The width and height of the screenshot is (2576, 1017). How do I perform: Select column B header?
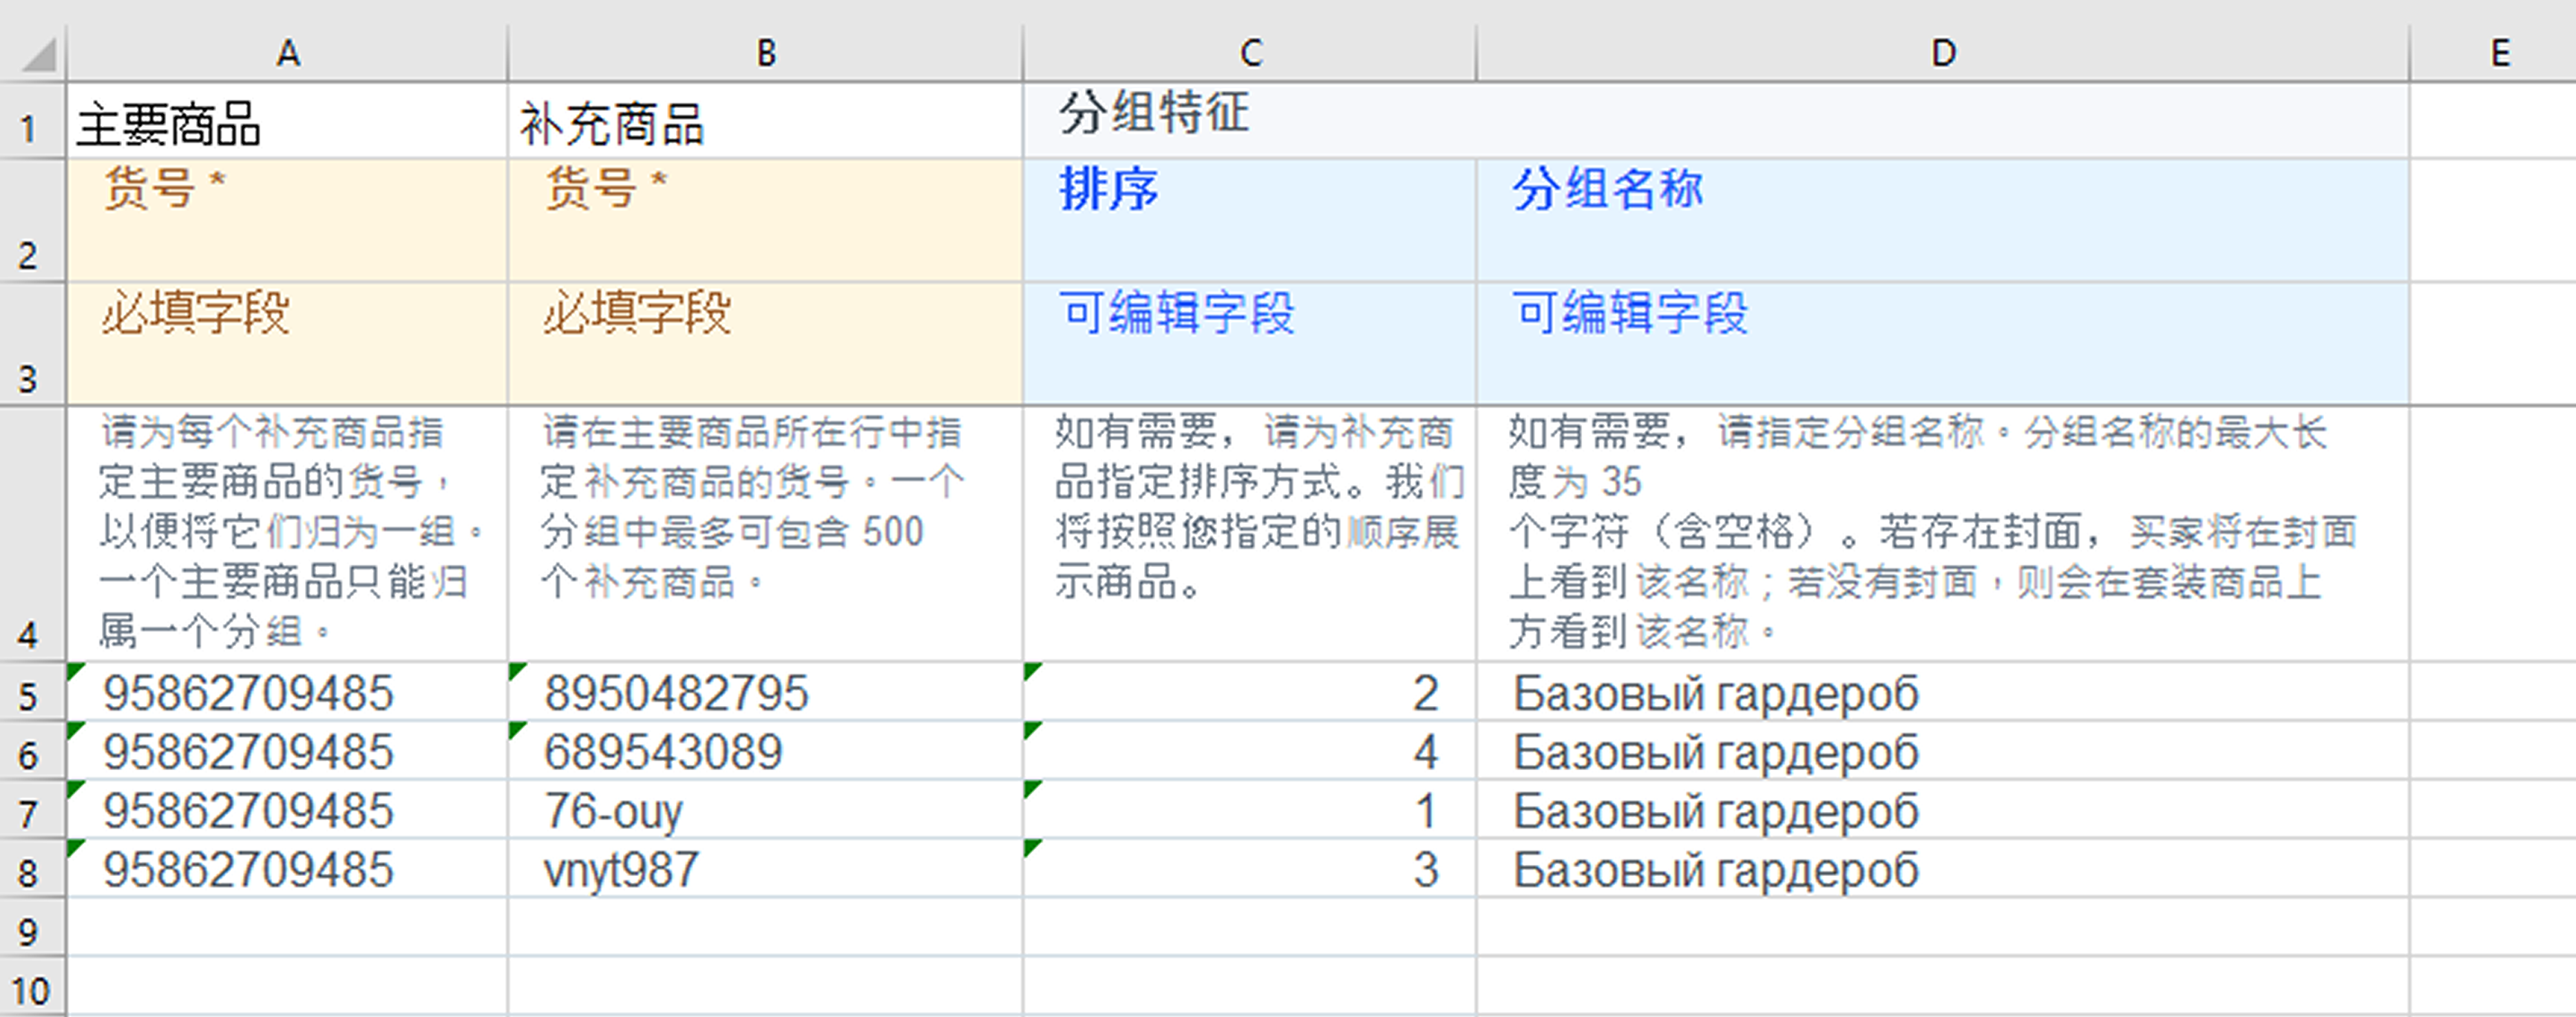coord(765,53)
